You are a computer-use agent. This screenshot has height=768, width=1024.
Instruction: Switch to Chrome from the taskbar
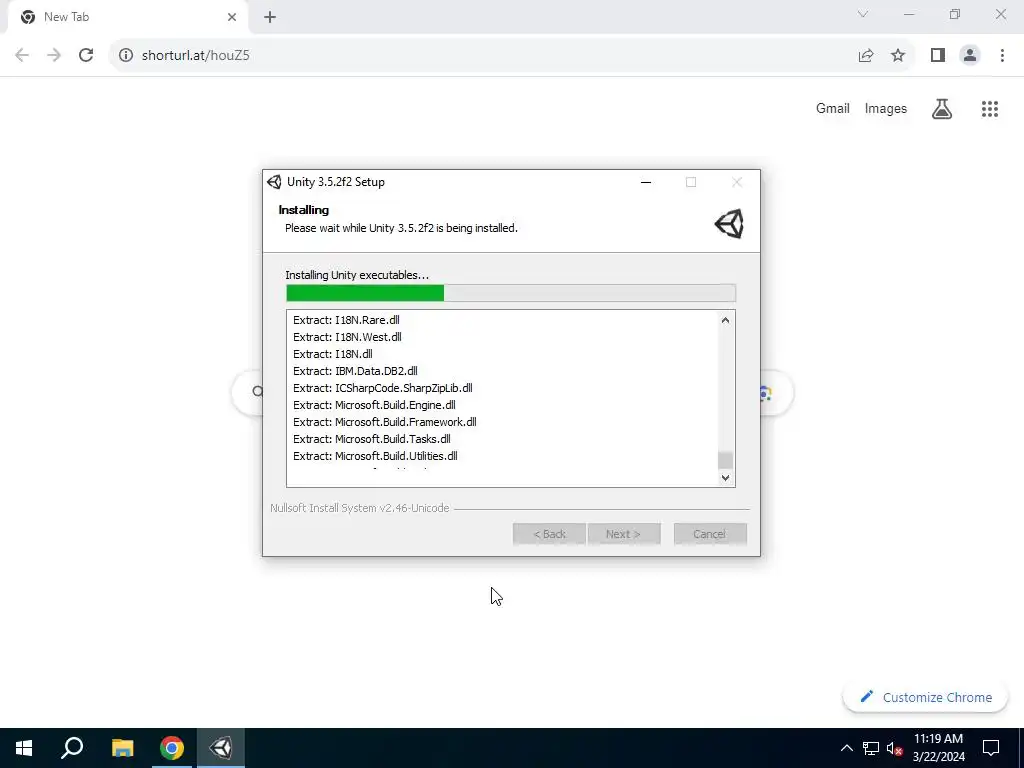[x=172, y=748]
